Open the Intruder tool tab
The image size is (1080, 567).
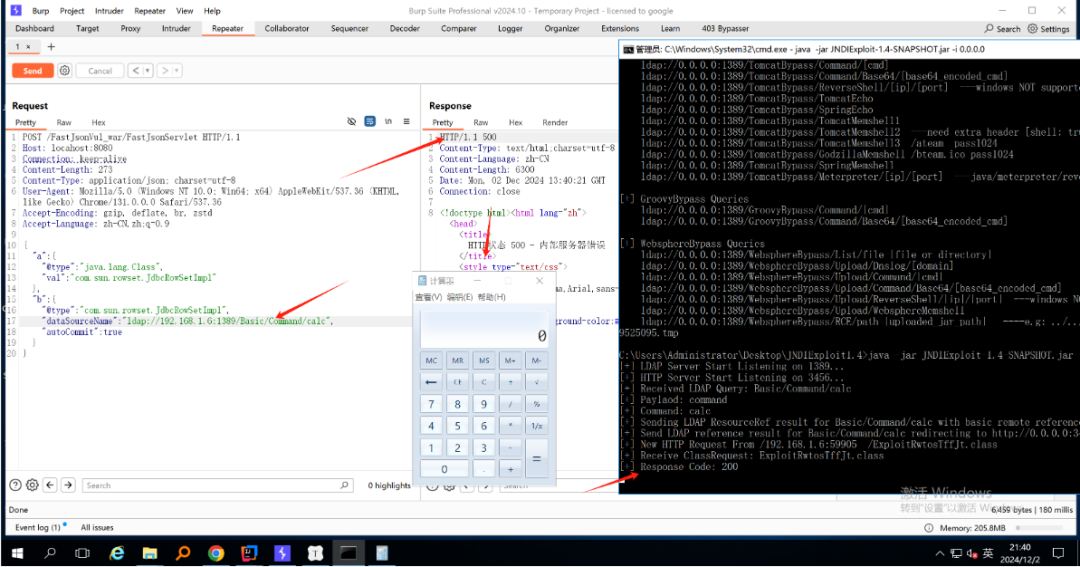pos(176,28)
